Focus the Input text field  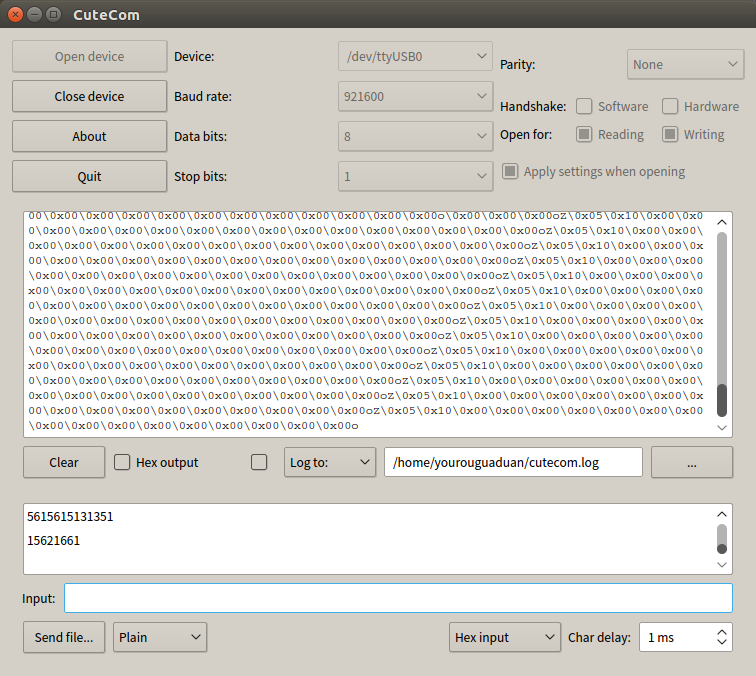[x=398, y=598]
